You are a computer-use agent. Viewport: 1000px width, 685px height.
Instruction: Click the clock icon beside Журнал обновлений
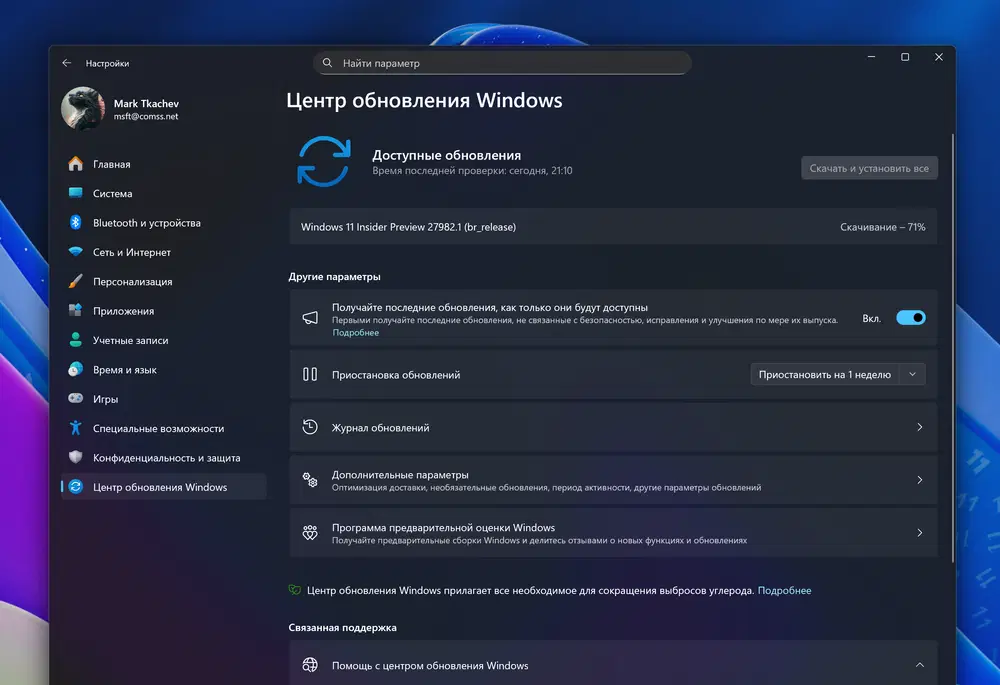[311, 427]
